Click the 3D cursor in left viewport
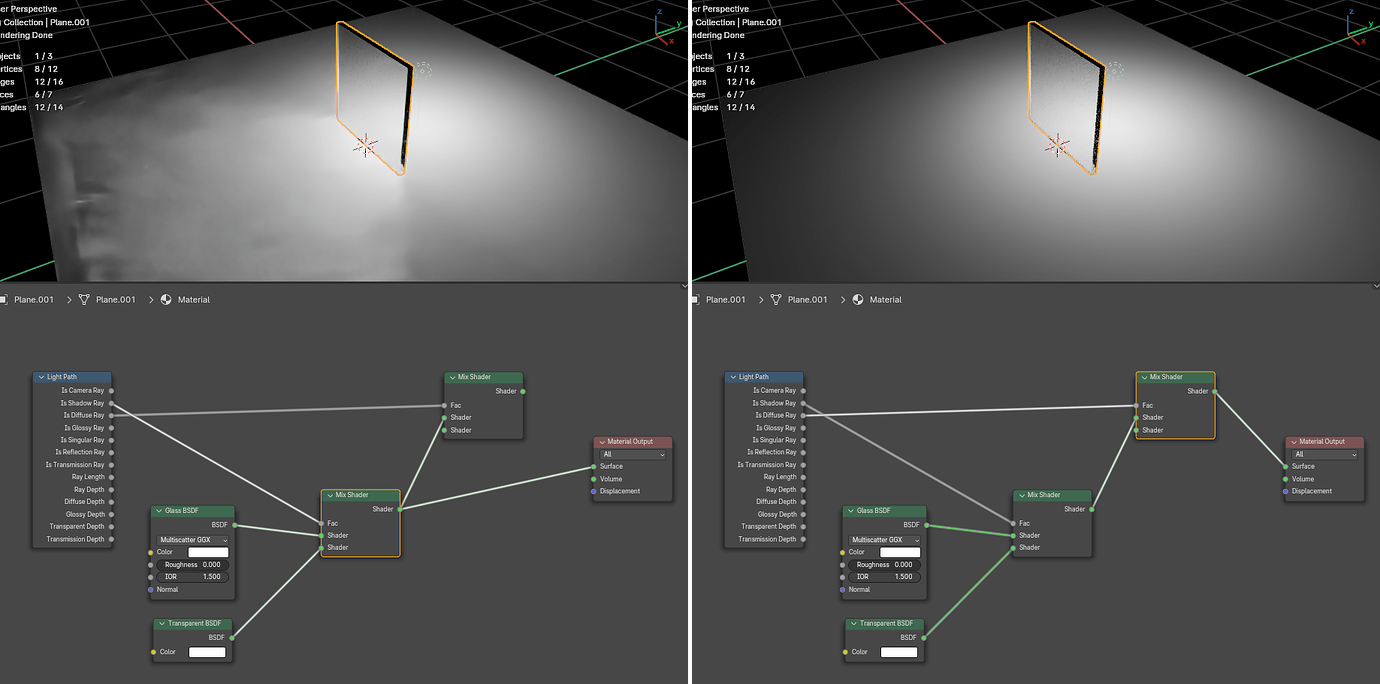Screen dimensions: 1380x684 (365, 146)
